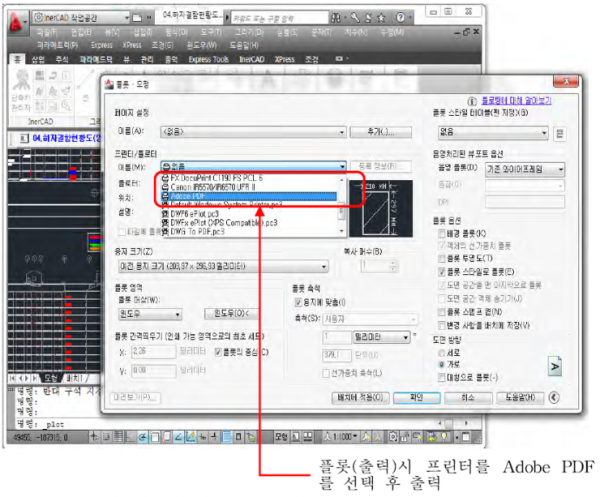Image resolution: width=600 pixels, height=497 pixels.
Task: Open printer 이름(M) dropdown arrow
Action: (x=342, y=166)
